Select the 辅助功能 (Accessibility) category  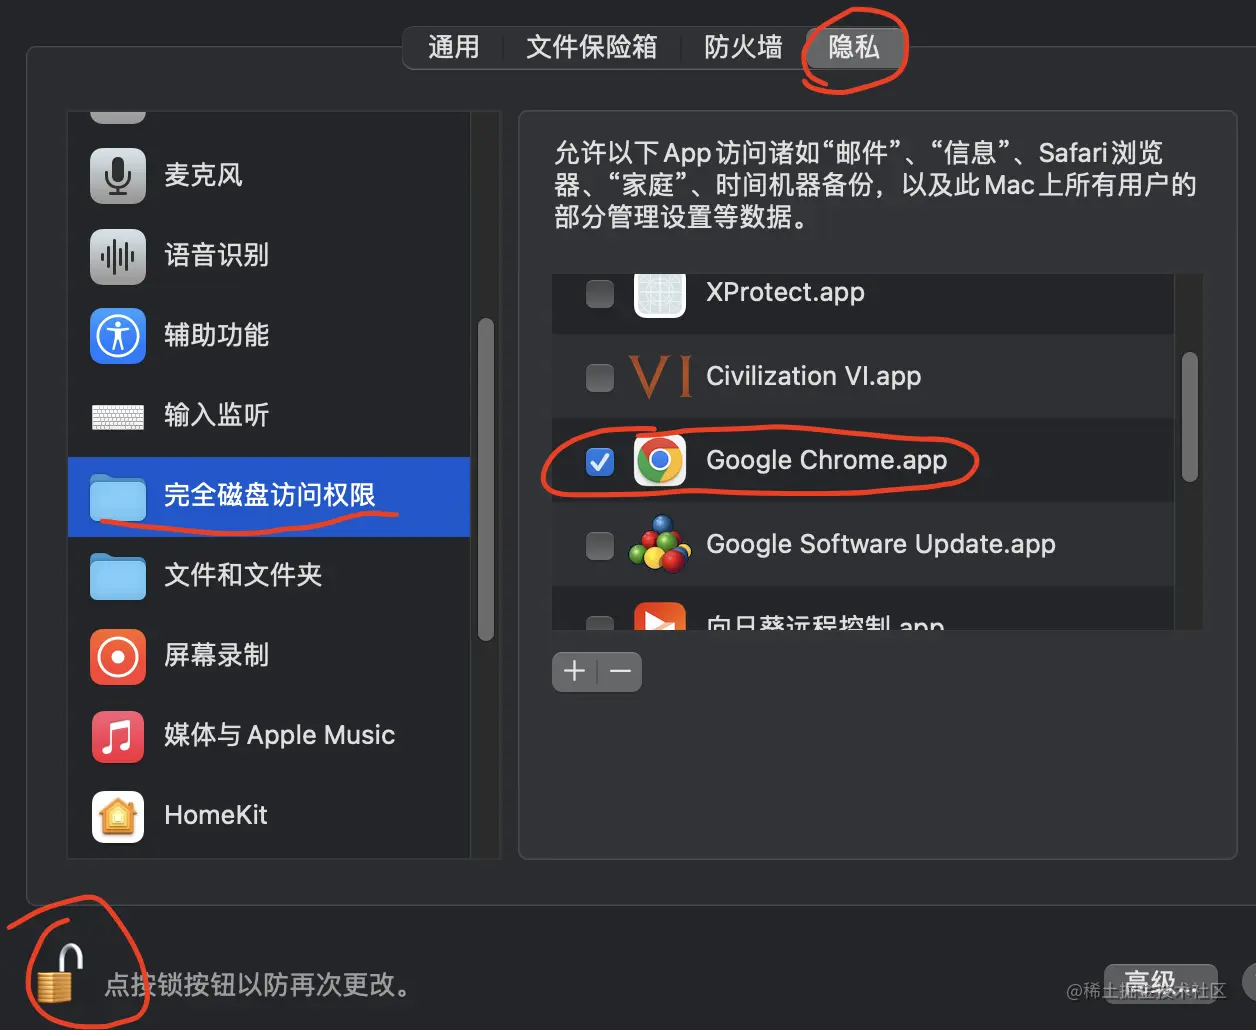[x=216, y=336]
